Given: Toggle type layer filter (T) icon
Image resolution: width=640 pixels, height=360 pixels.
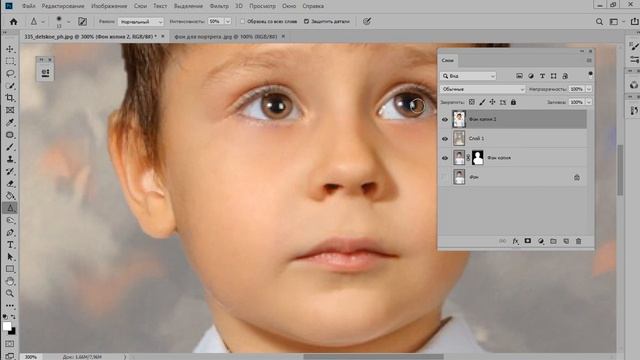Looking at the screenshot, I should point(542,76).
